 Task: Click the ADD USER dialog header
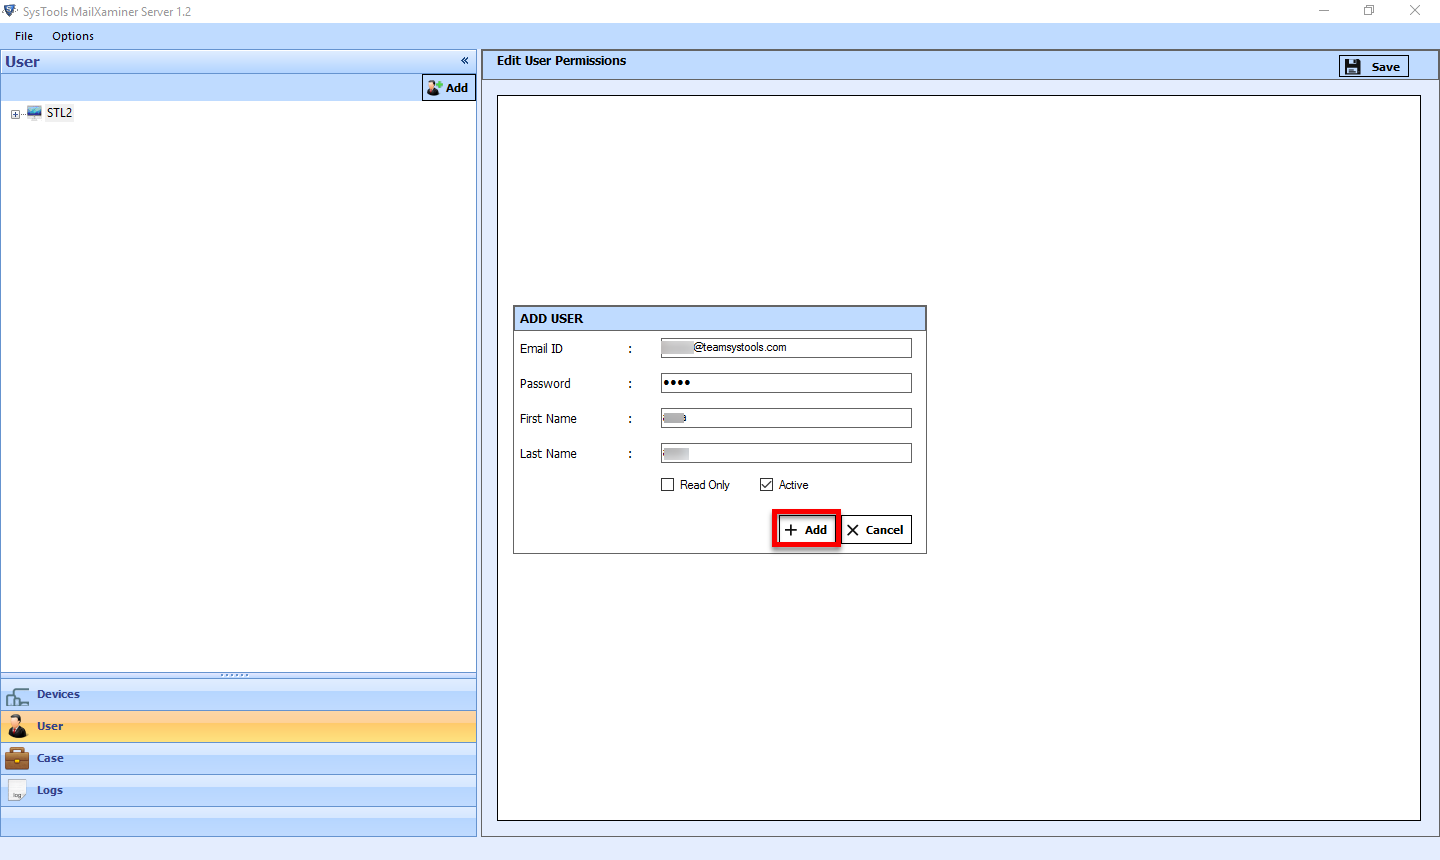click(x=720, y=319)
